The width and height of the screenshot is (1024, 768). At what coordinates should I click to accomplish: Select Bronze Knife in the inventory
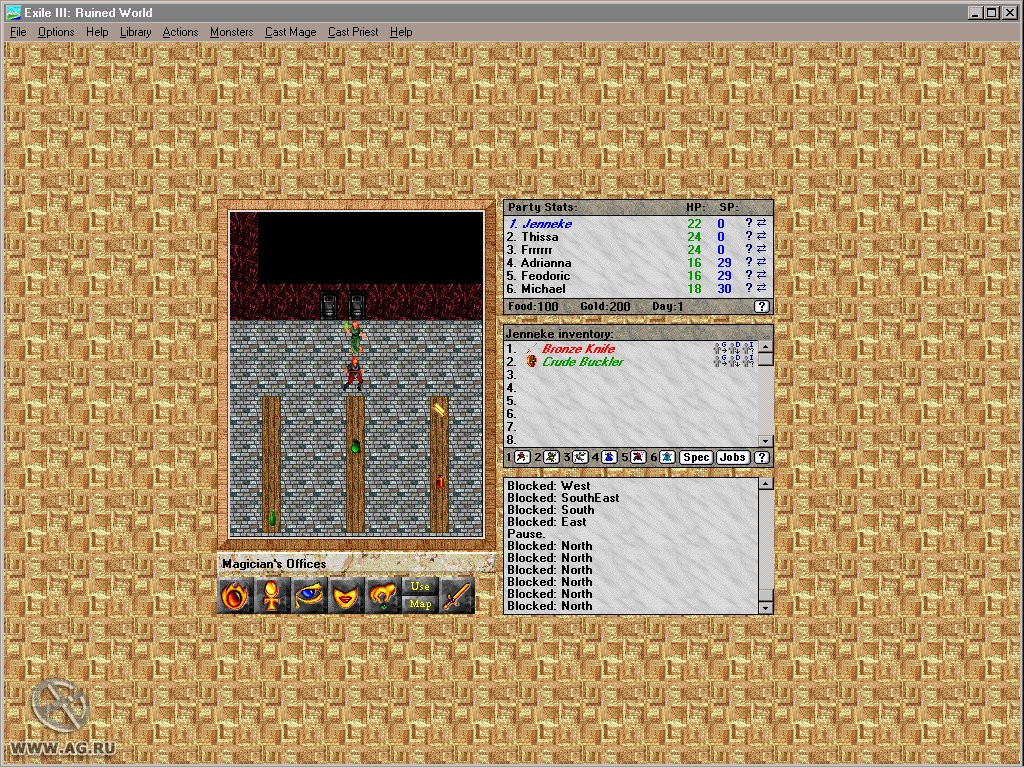(579, 349)
